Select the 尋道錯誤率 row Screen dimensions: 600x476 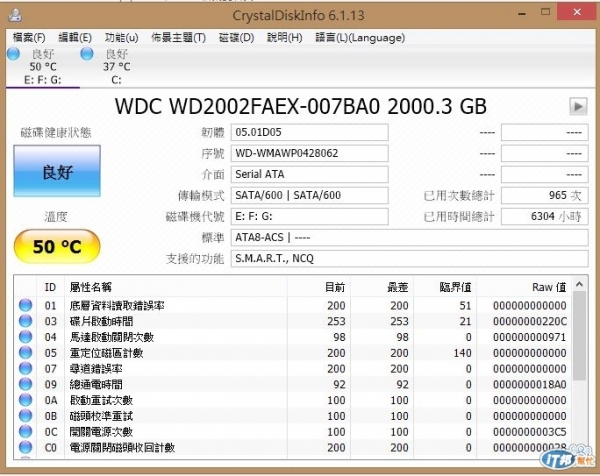[293, 368]
